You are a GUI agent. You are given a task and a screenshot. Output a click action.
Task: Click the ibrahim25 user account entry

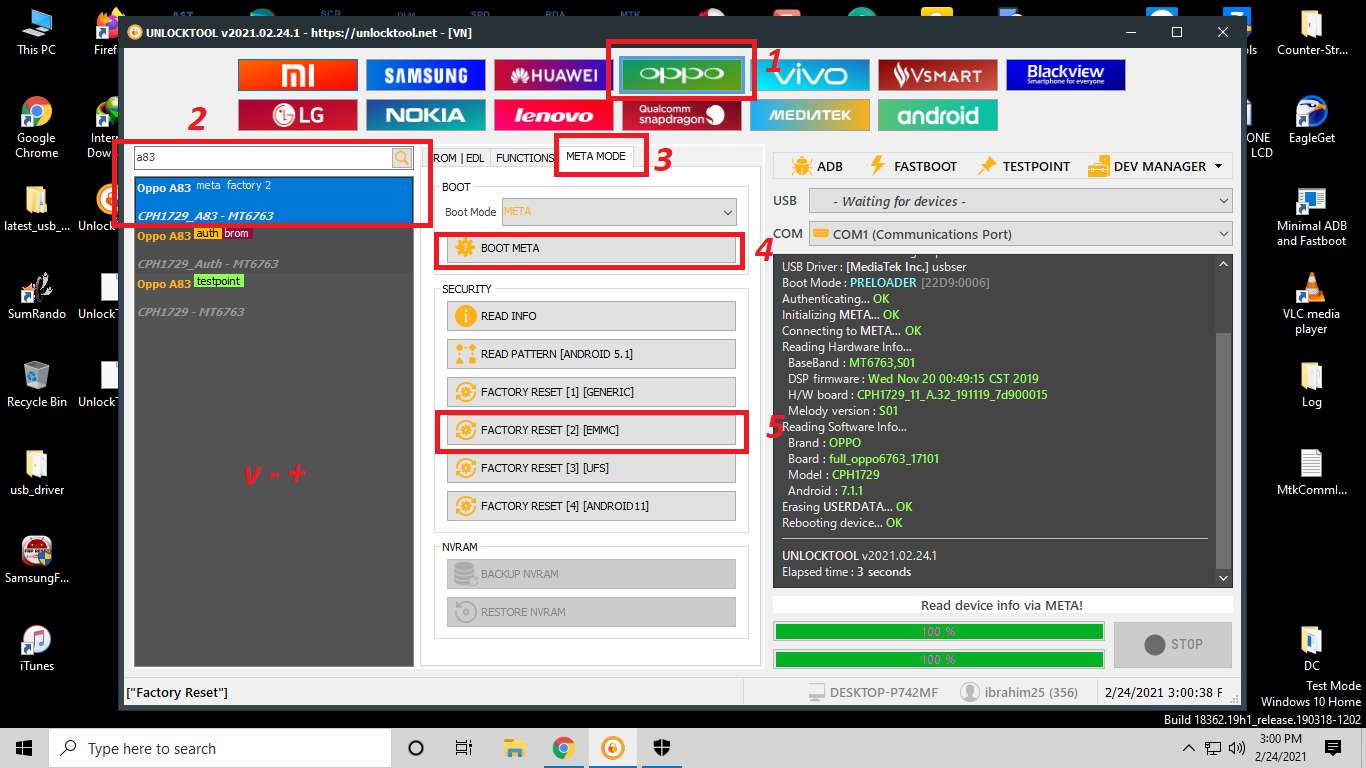coord(1019,692)
